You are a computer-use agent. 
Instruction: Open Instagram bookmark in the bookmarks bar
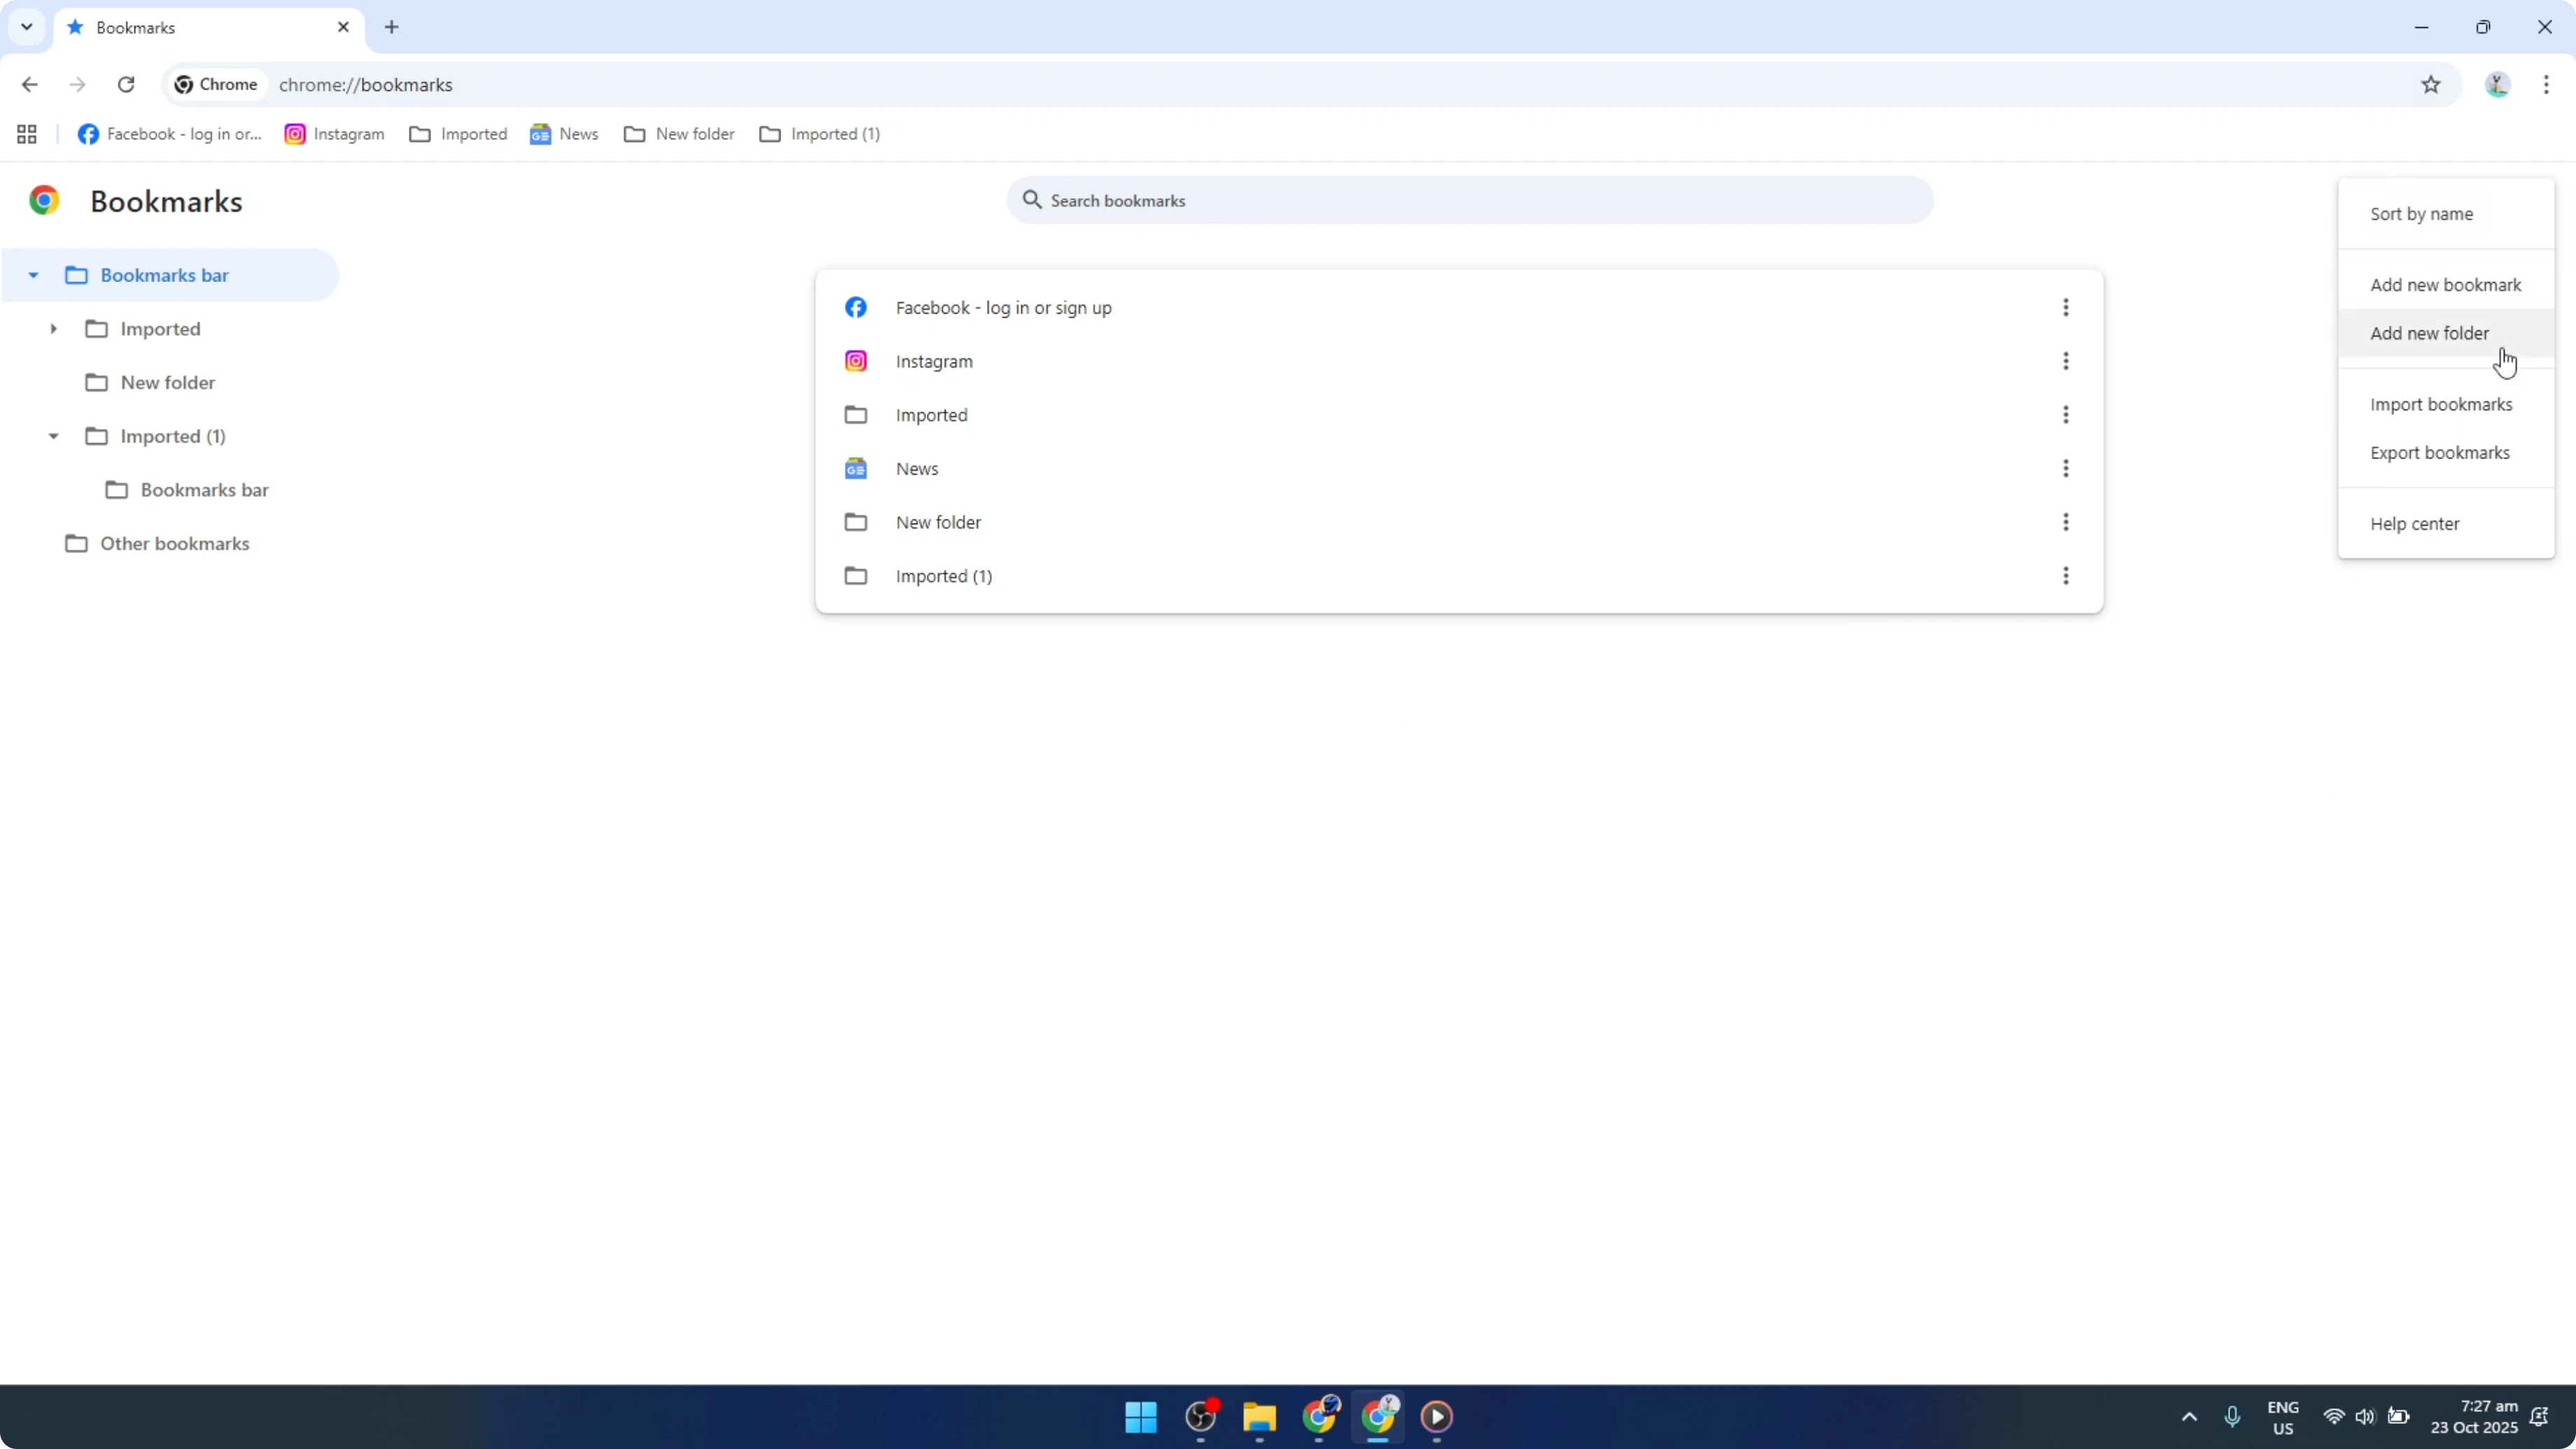click(x=335, y=134)
